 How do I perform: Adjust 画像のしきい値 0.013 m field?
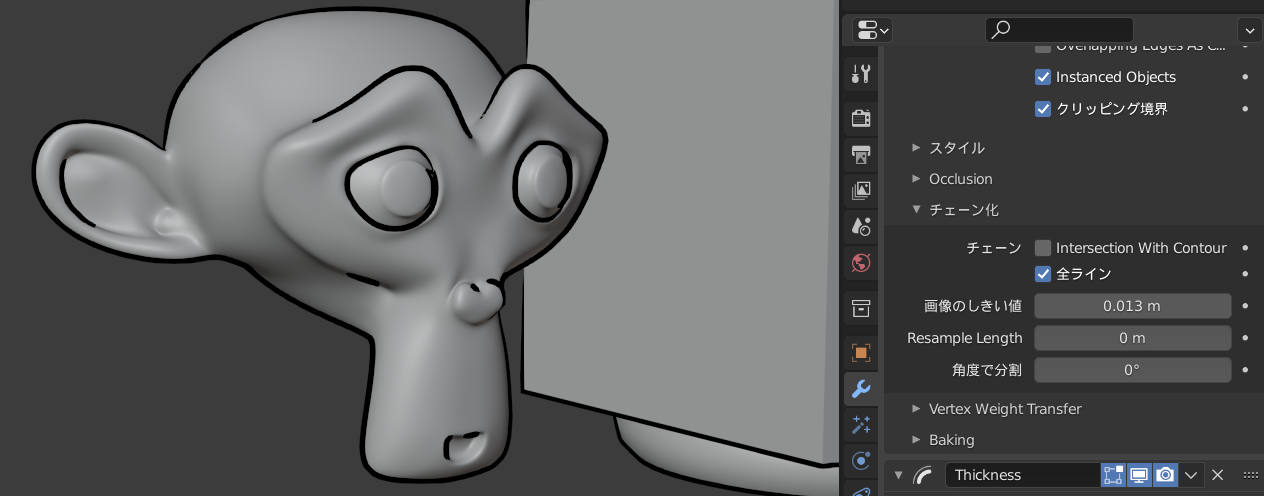click(x=1132, y=306)
